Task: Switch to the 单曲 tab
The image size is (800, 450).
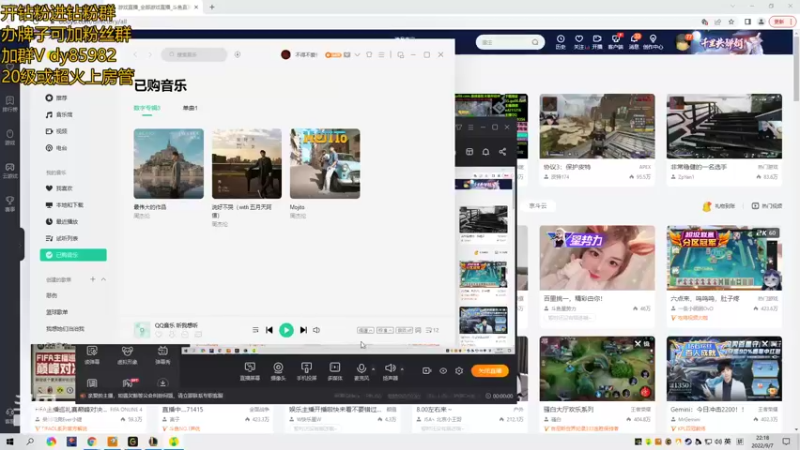Action: pyautogui.click(x=190, y=108)
